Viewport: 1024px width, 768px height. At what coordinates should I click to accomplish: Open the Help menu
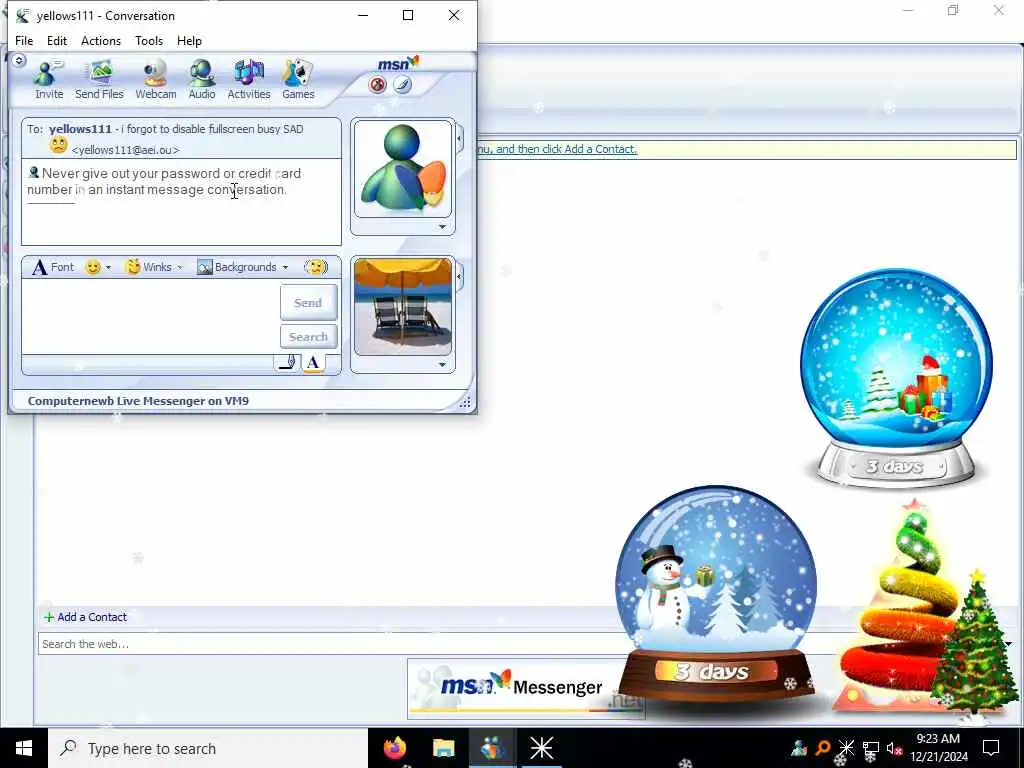(189, 40)
